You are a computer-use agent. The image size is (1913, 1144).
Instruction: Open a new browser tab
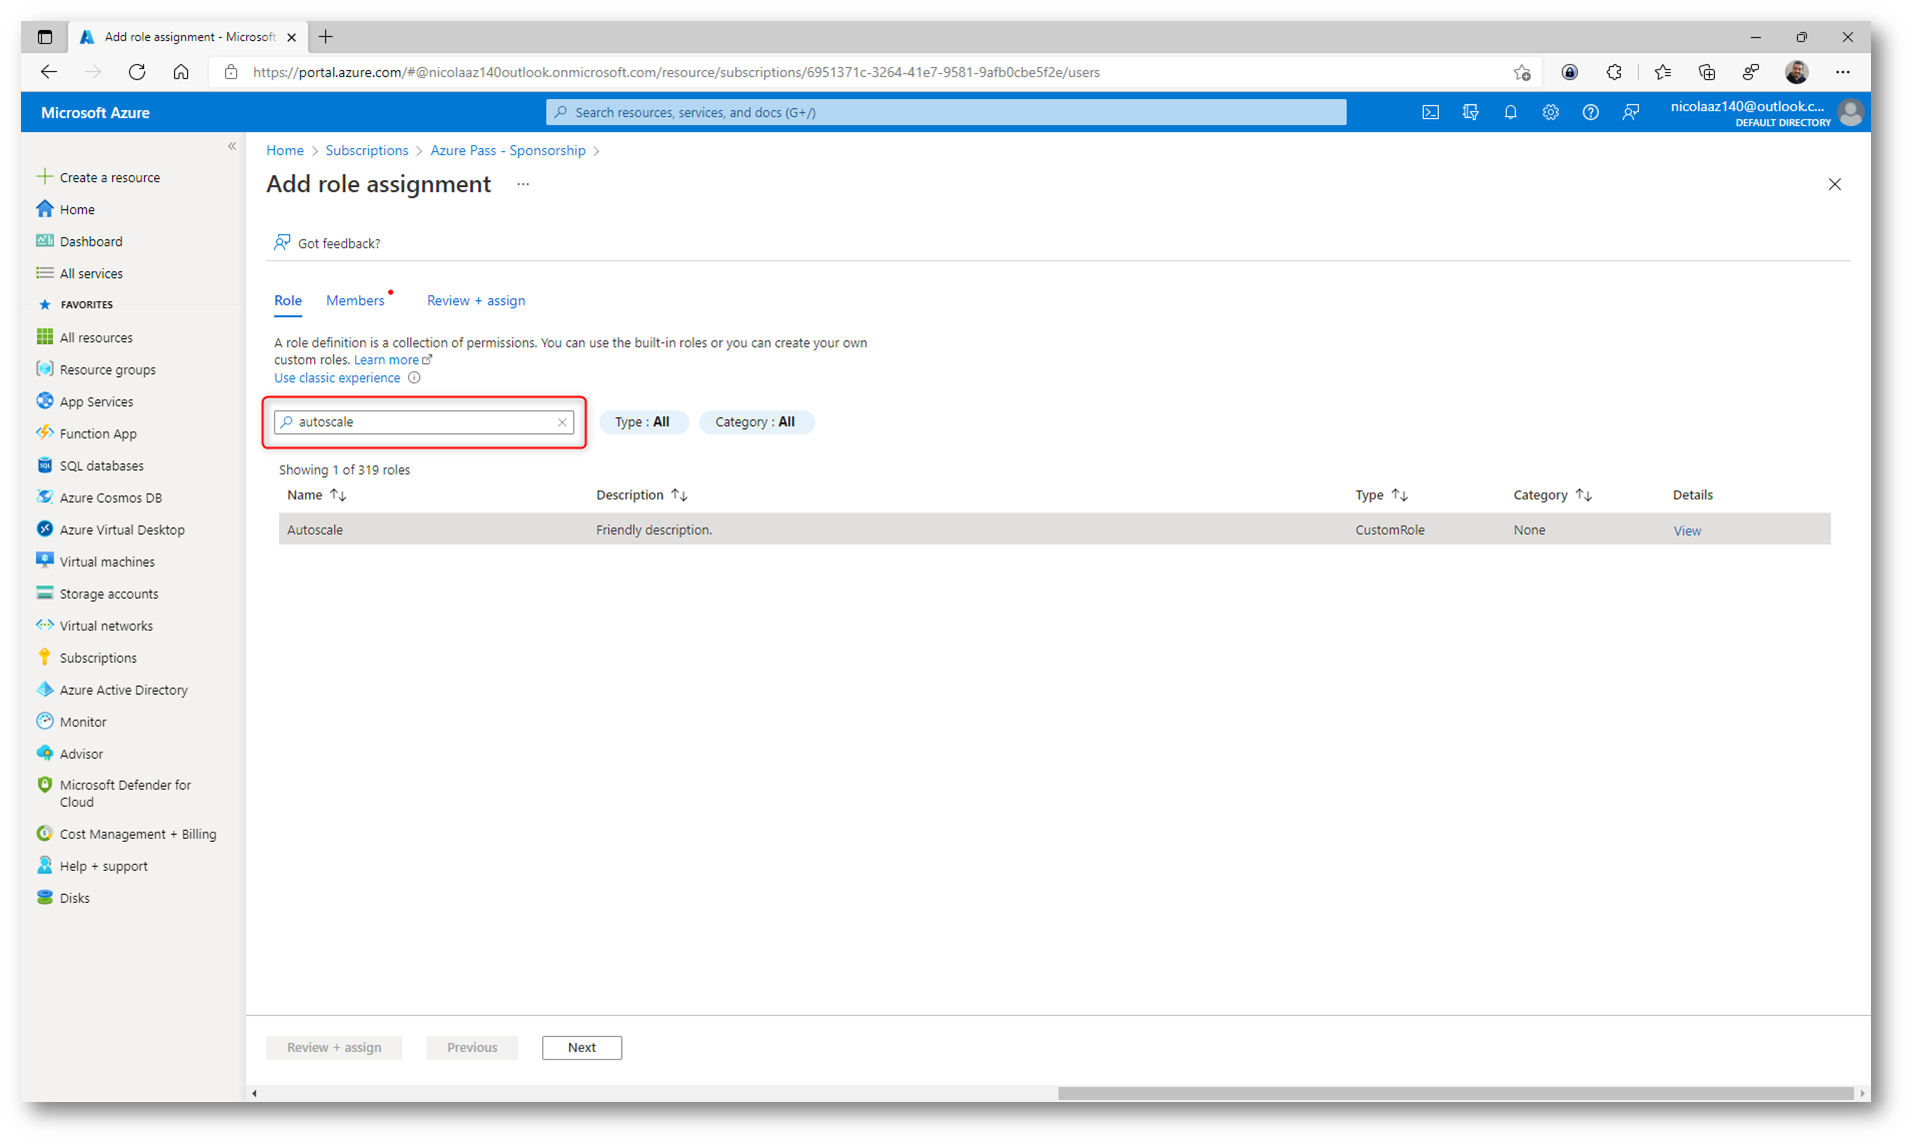325,37
